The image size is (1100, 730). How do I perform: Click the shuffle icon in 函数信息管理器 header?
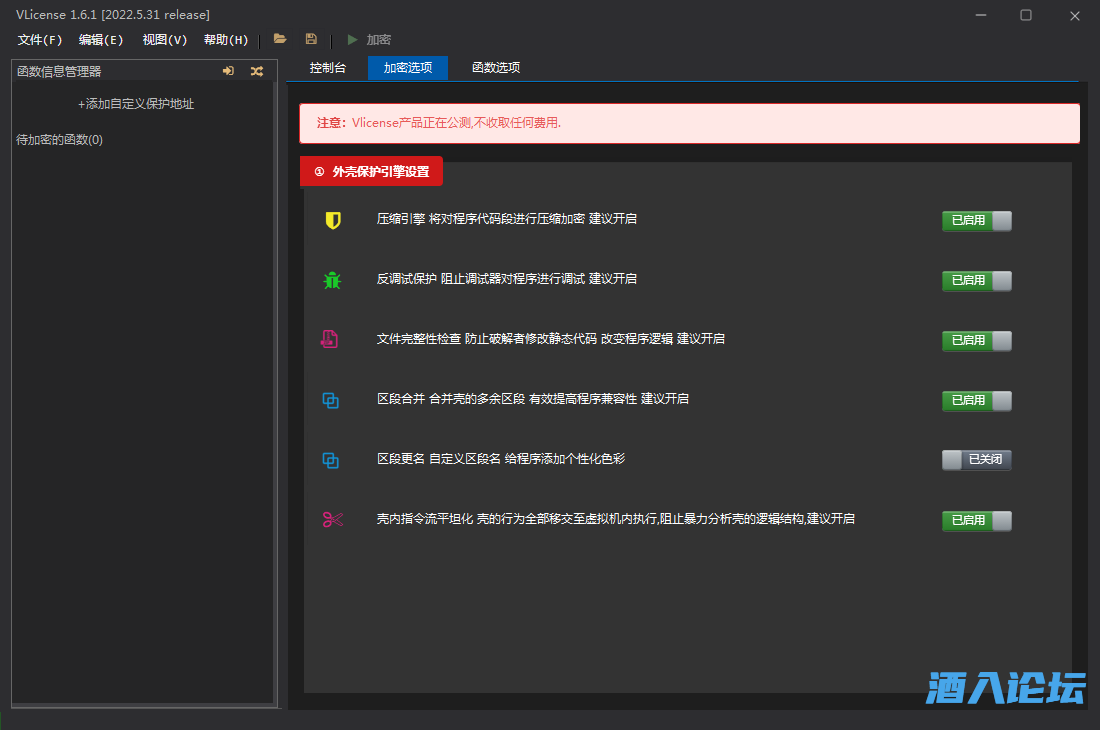point(257,71)
